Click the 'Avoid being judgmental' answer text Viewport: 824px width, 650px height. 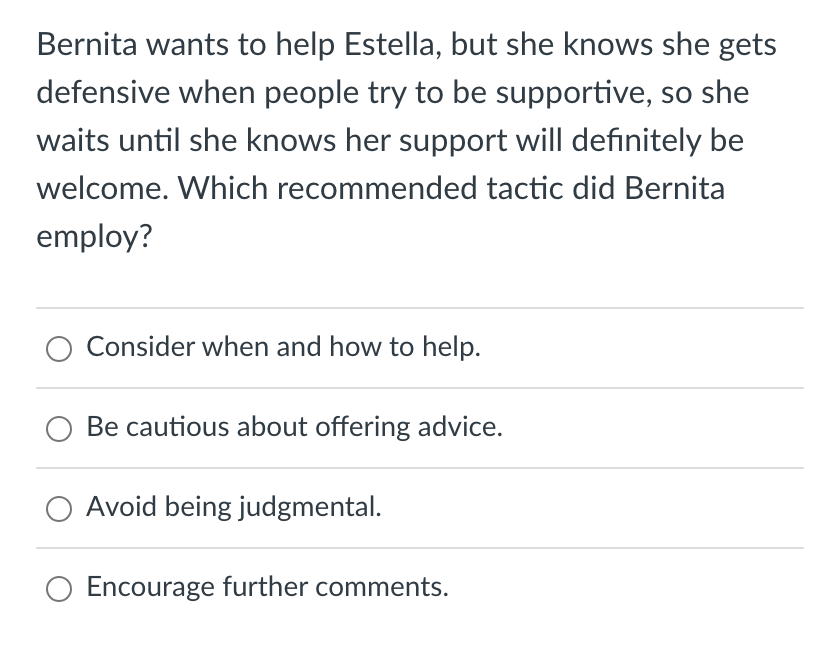(x=234, y=507)
